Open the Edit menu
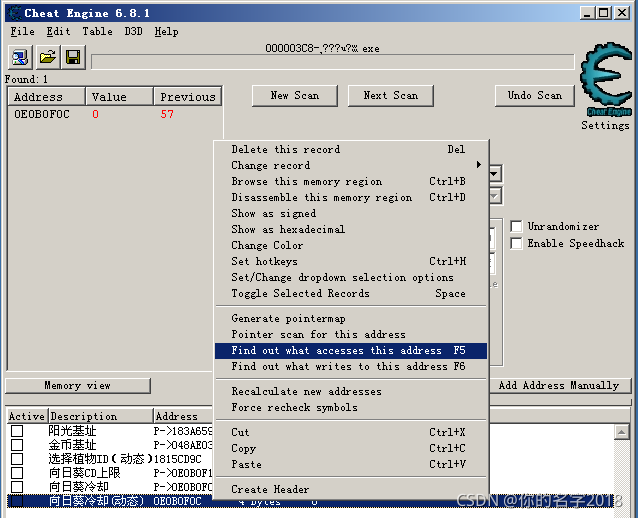Viewport: 638px width, 518px height. pos(58,31)
